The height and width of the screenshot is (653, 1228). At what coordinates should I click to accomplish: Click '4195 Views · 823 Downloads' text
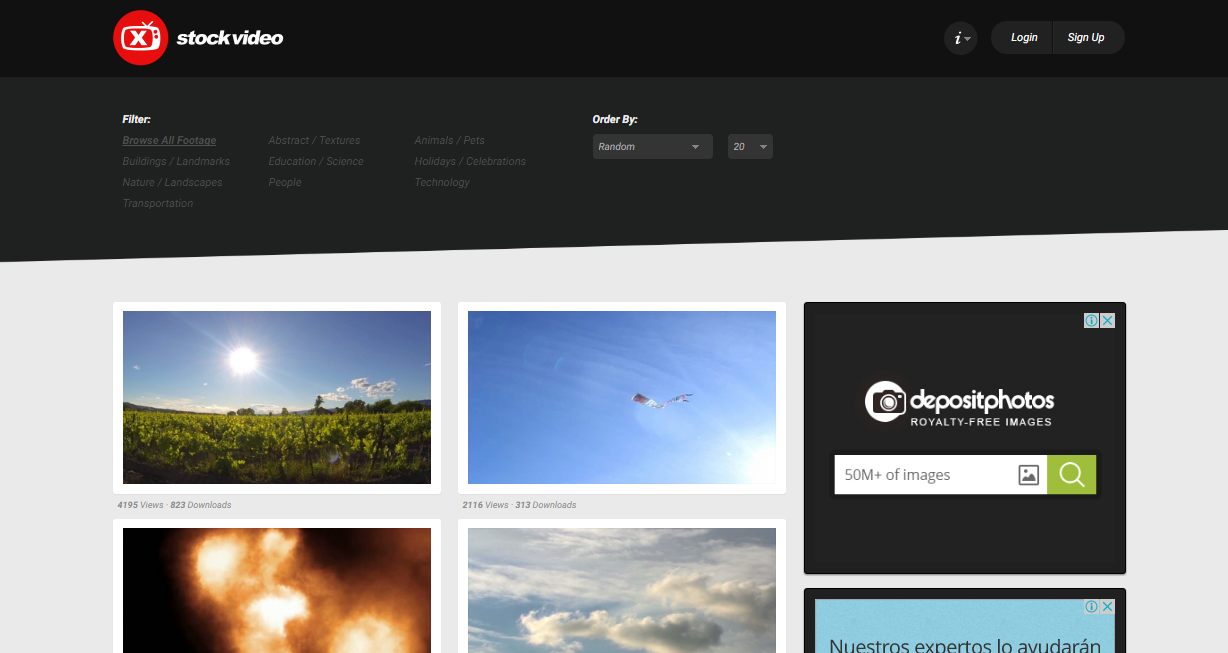pos(174,505)
